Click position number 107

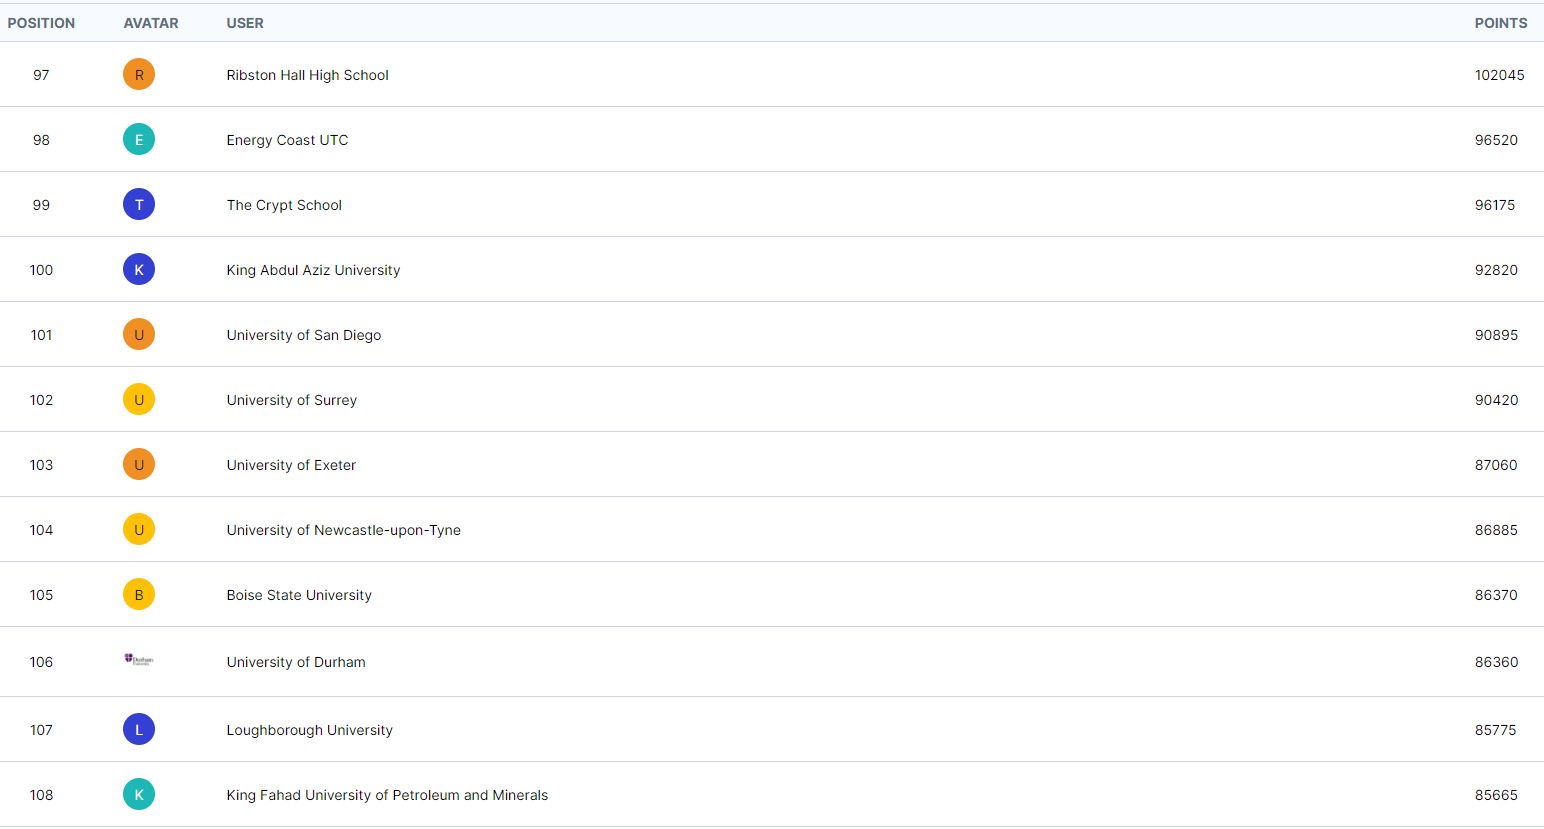coord(41,730)
